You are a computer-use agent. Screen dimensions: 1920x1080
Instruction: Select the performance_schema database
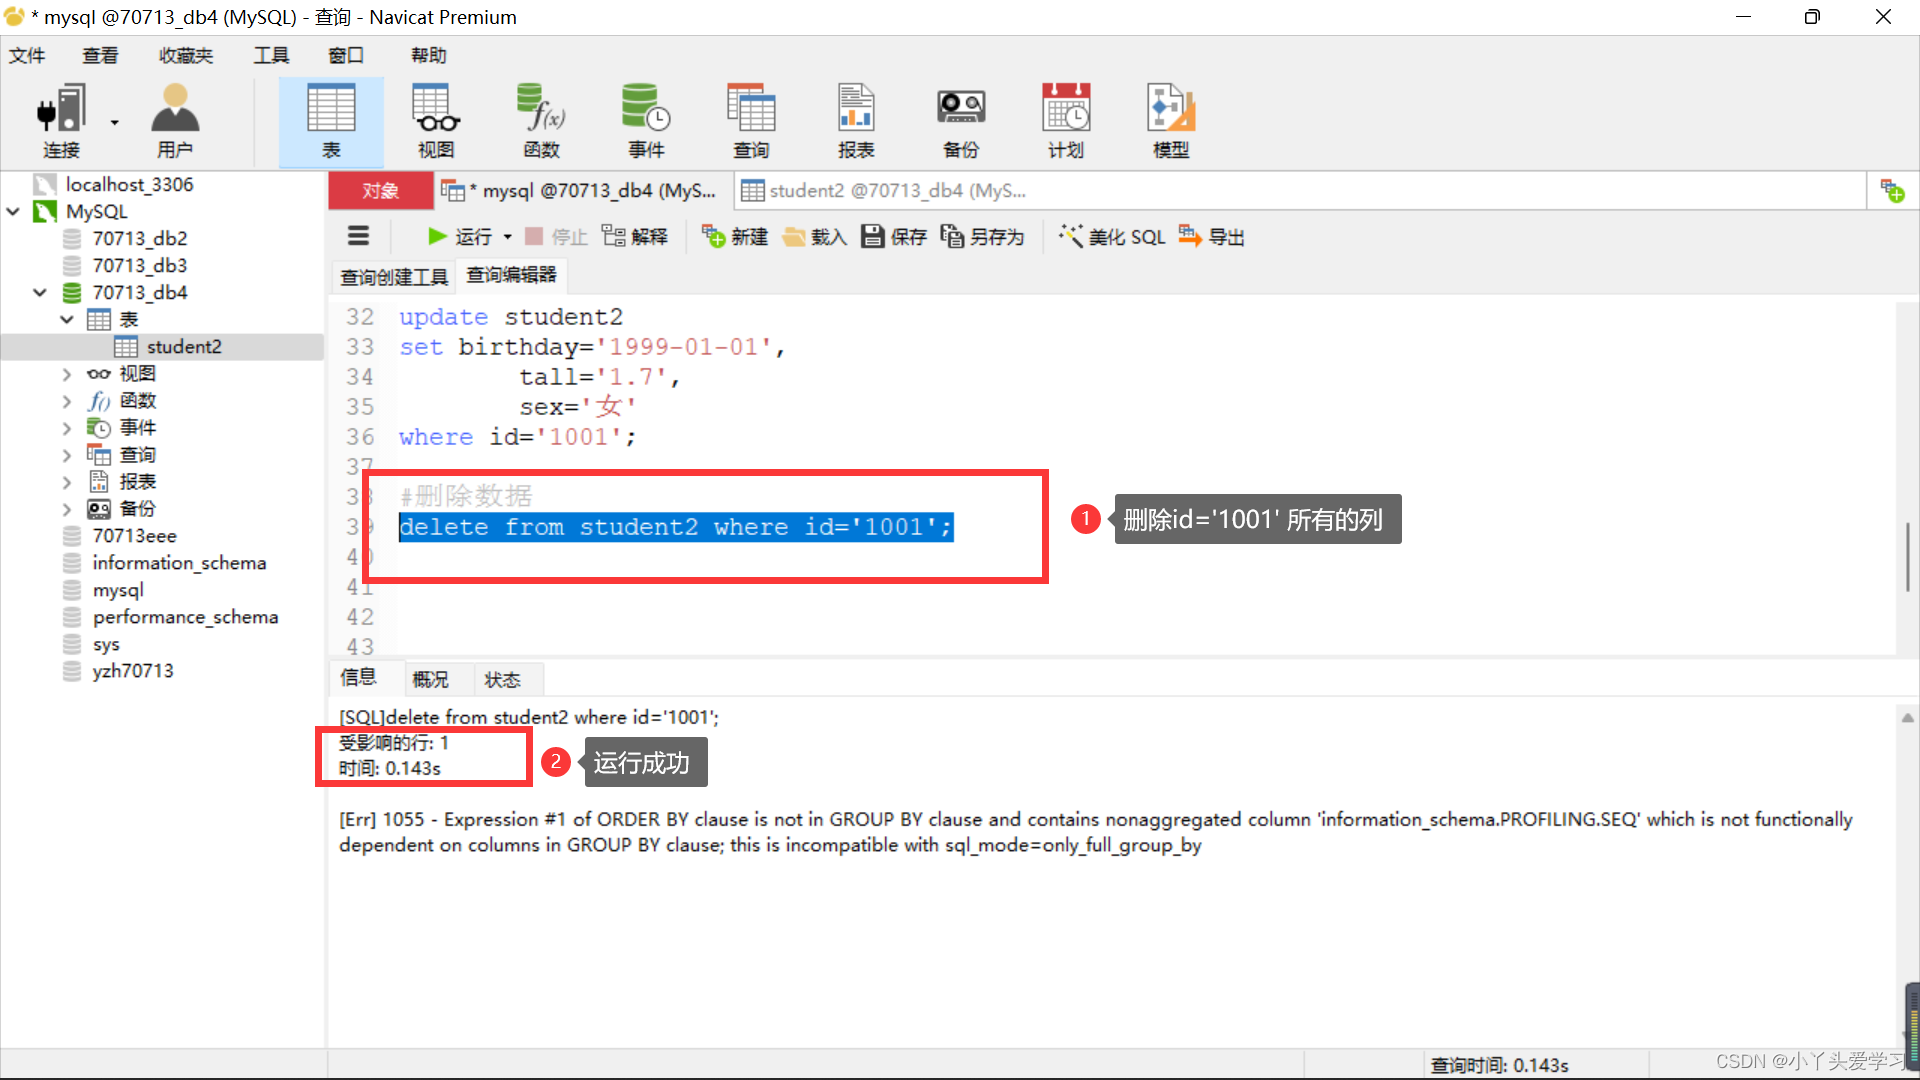[185, 617]
